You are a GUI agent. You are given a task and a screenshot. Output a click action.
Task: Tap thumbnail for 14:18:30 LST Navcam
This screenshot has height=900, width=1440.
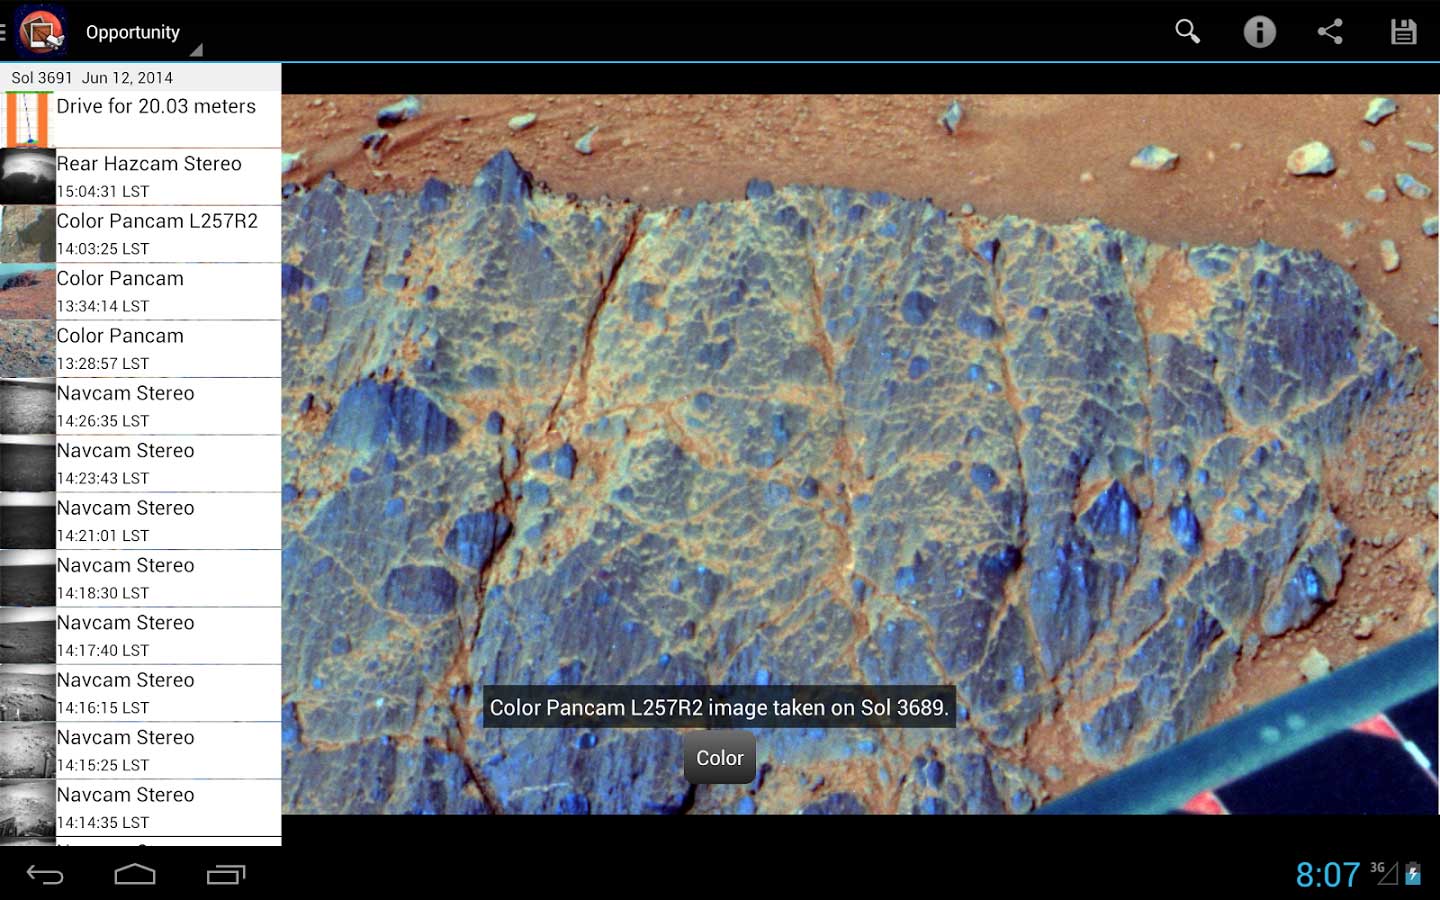tap(27, 578)
